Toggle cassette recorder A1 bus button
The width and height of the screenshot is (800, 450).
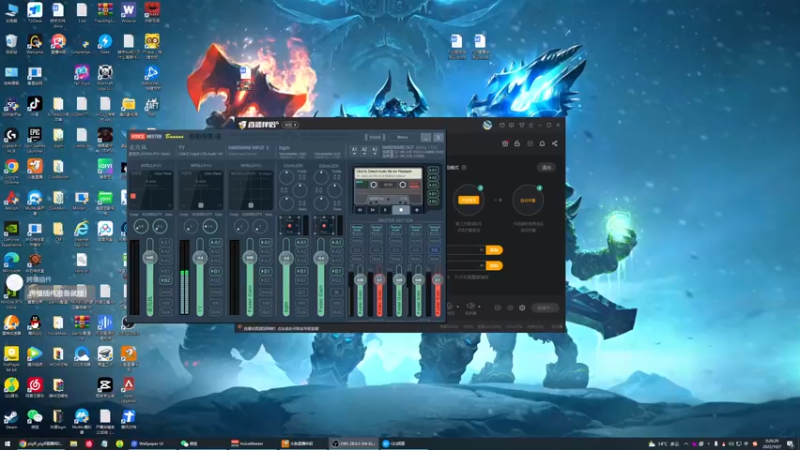click(x=433, y=170)
